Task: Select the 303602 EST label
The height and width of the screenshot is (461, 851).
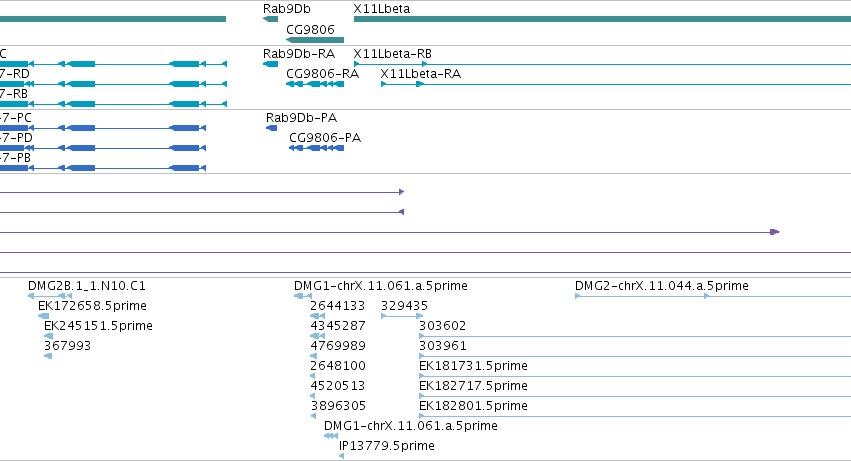Action: coord(442,326)
